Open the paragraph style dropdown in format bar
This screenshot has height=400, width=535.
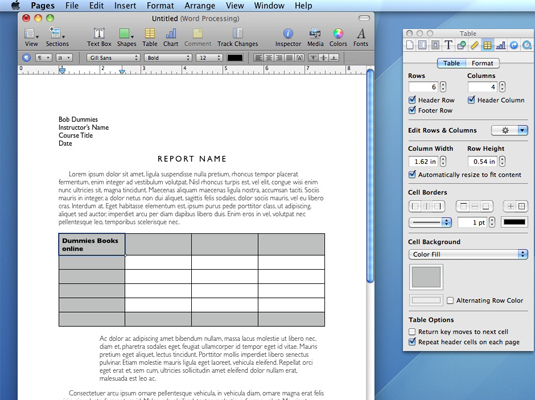44,58
